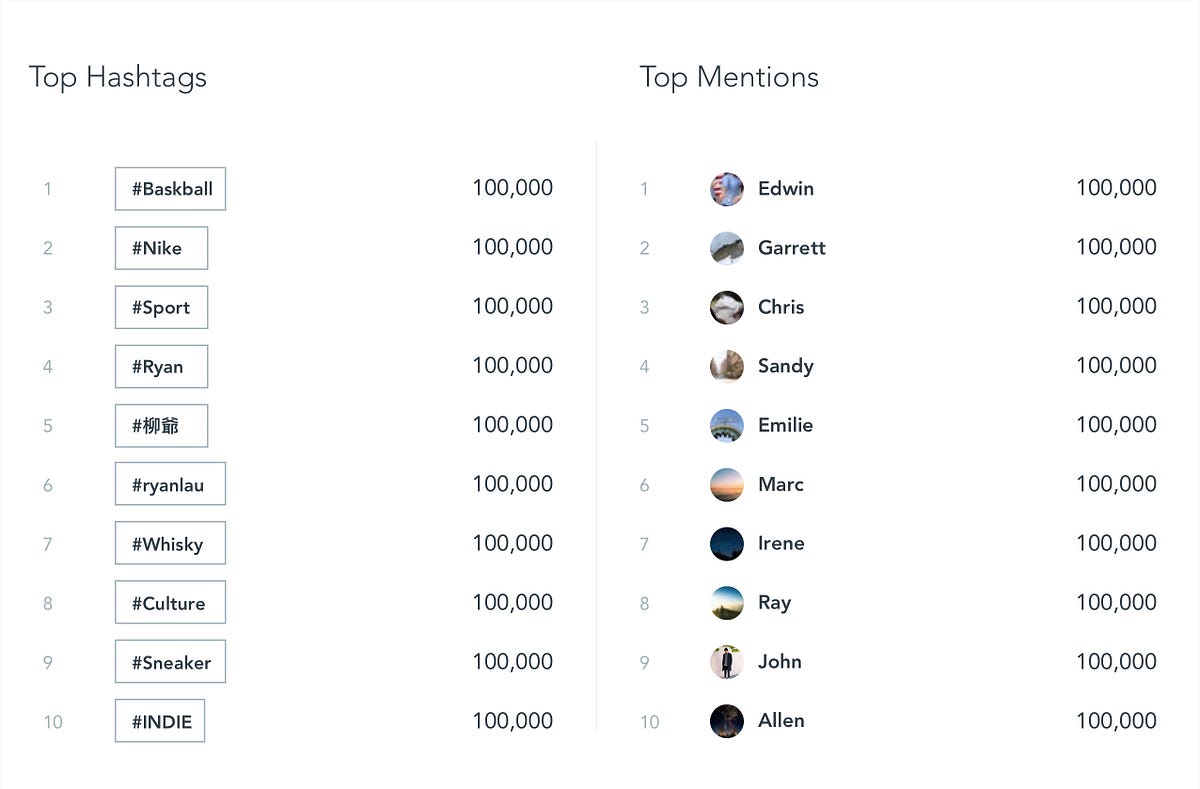Open Ray's profile avatar
1200x789 pixels.
(x=727, y=603)
